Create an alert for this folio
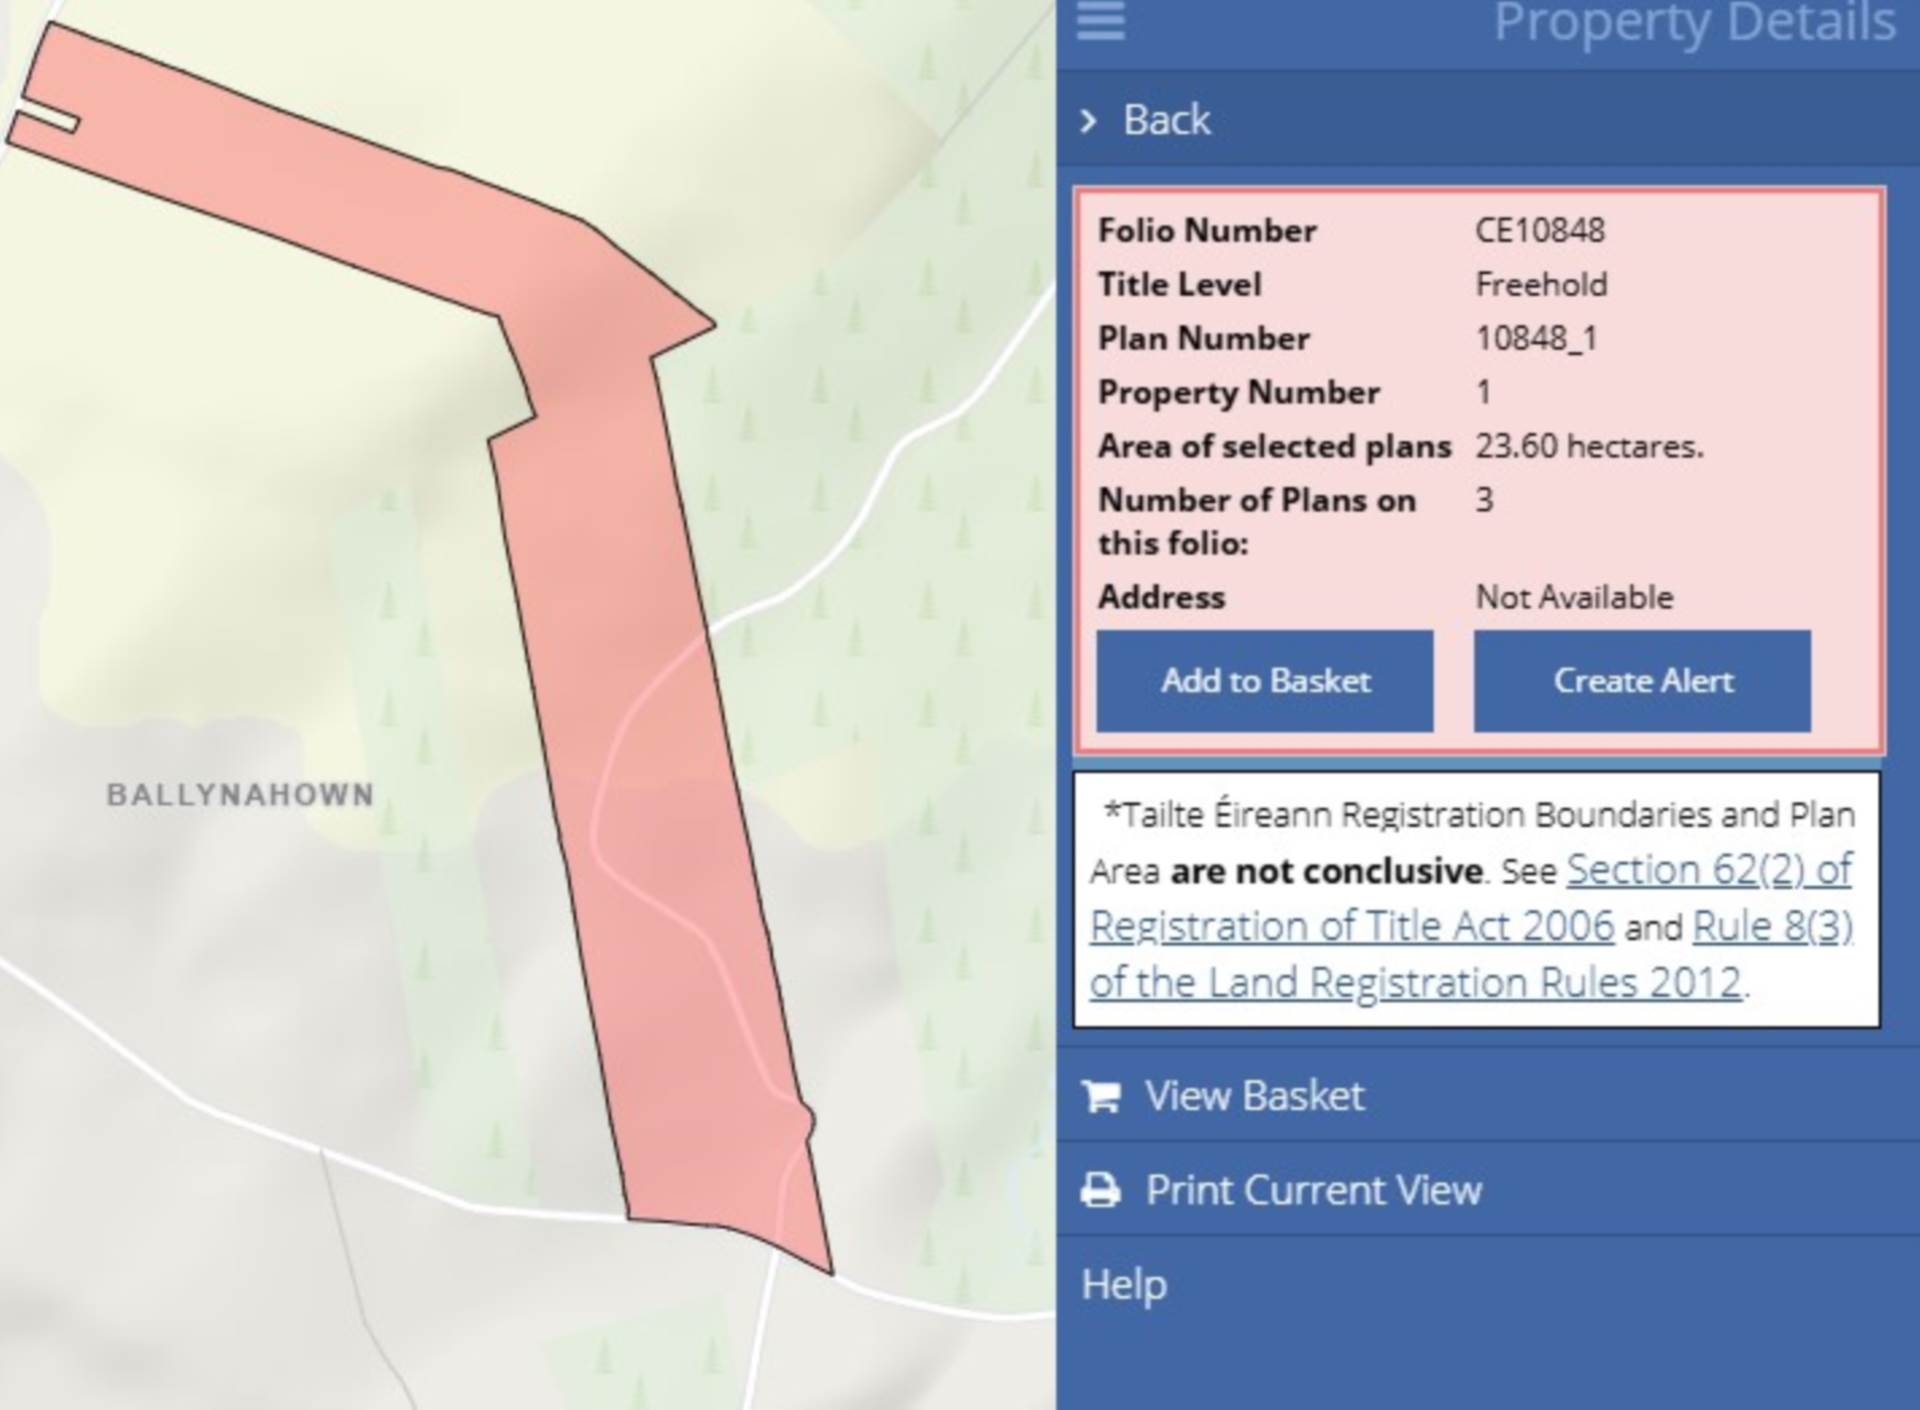 (x=1642, y=681)
